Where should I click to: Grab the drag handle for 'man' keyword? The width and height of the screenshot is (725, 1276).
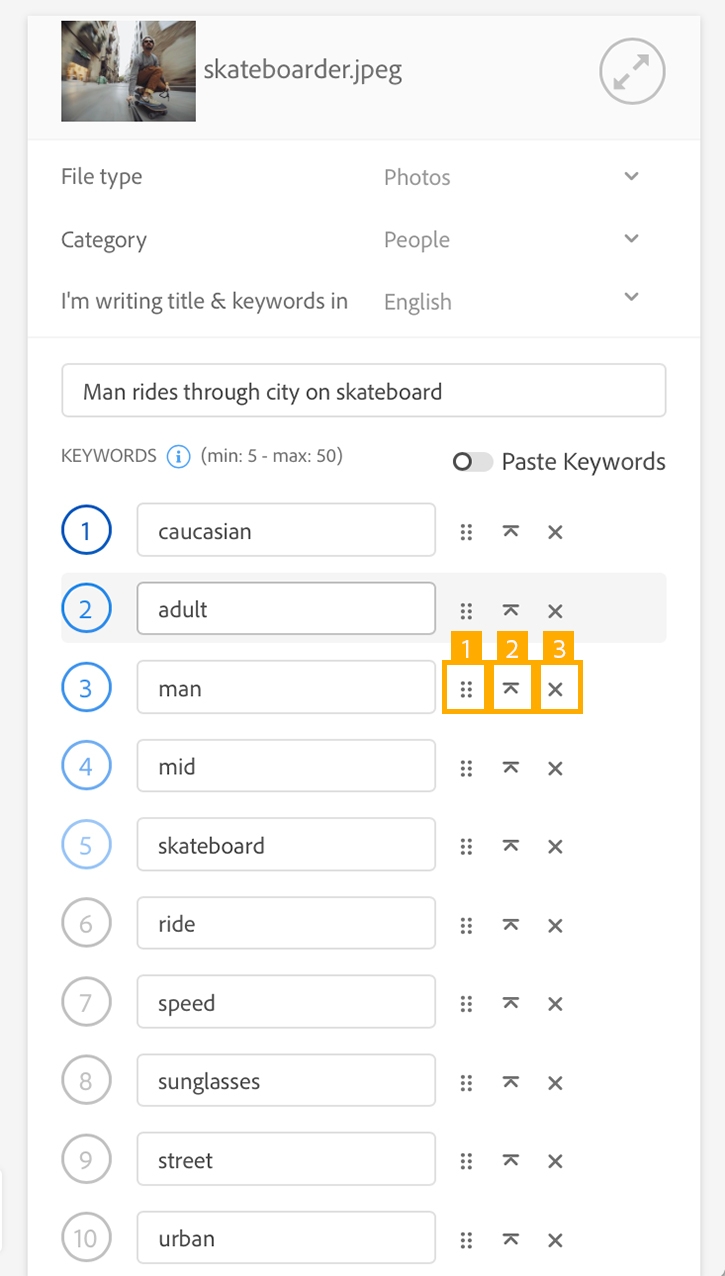(x=466, y=689)
